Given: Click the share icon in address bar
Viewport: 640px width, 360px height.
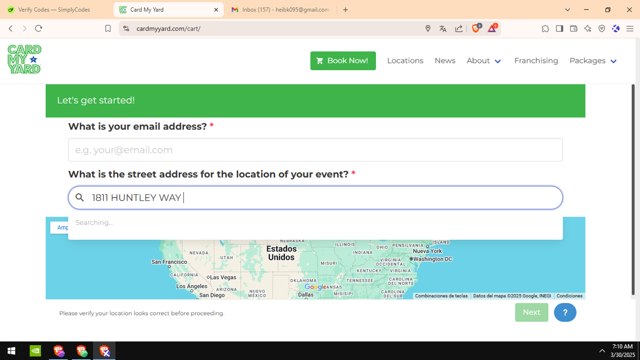Looking at the screenshot, I should (459, 29).
